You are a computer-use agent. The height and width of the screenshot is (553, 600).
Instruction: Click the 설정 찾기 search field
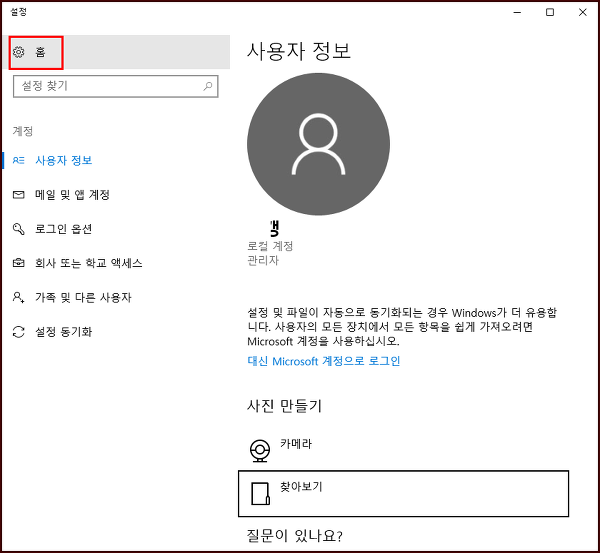click(x=116, y=86)
